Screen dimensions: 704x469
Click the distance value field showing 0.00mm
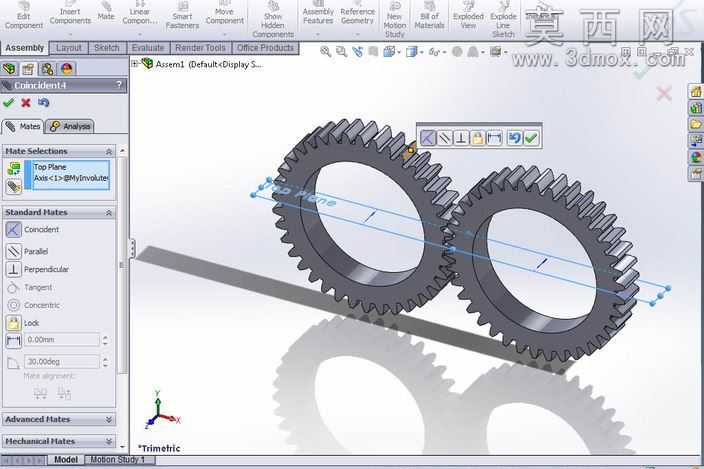(x=62, y=340)
